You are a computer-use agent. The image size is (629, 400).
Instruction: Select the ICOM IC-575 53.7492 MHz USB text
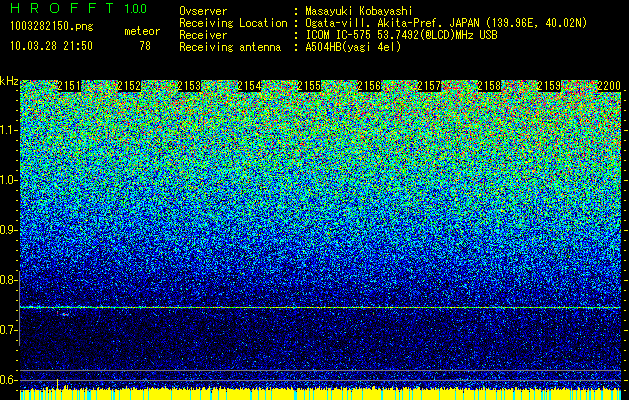(x=401, y=35)
